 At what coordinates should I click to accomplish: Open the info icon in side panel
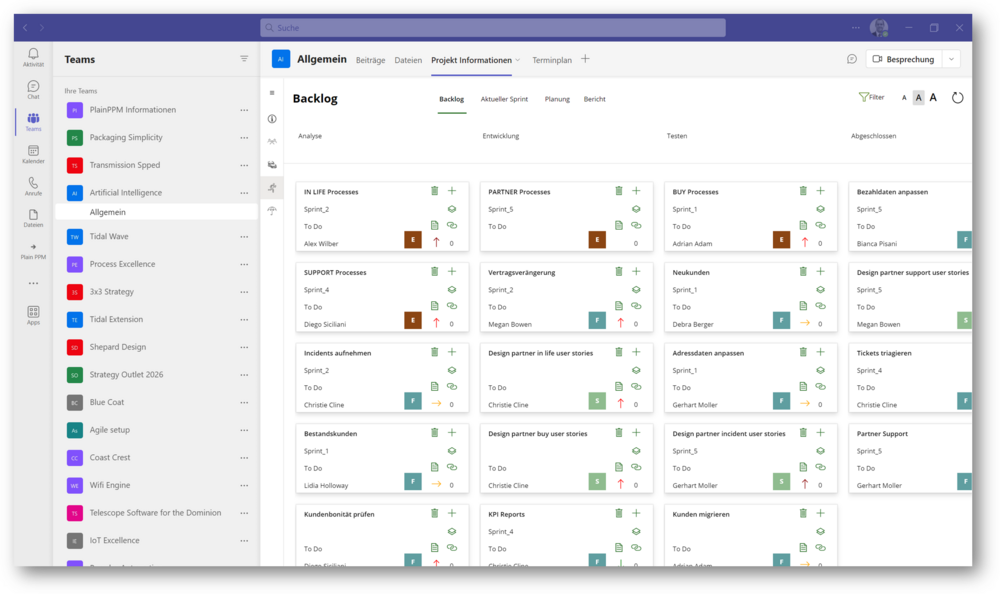coord(272,118)
